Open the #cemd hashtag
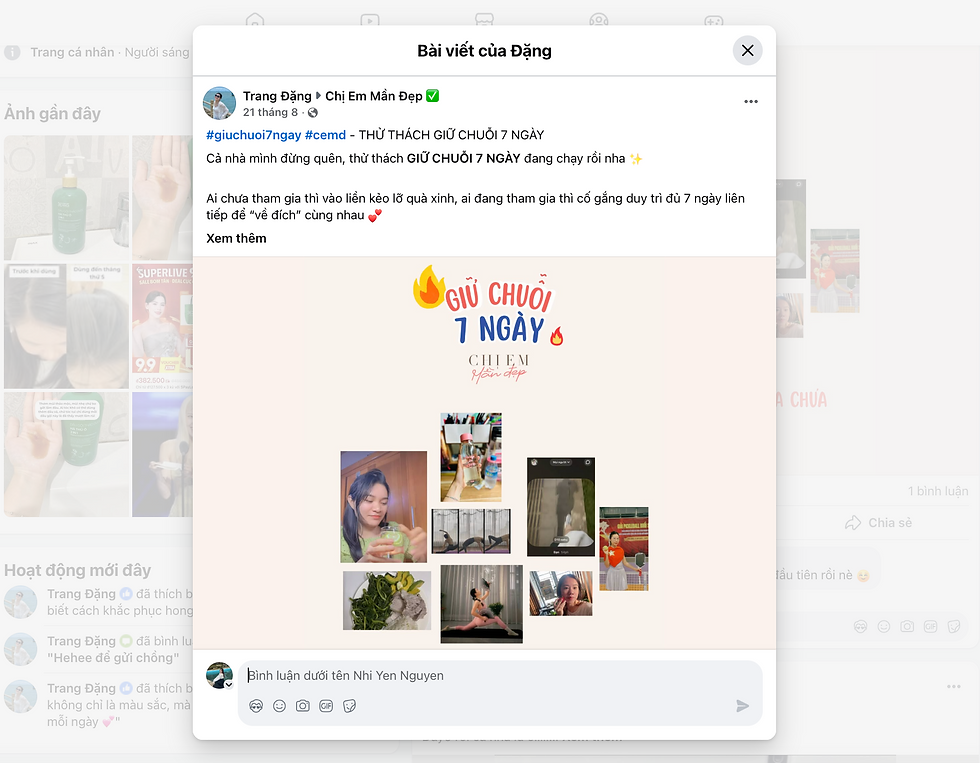980x763 pixels. 325,135
